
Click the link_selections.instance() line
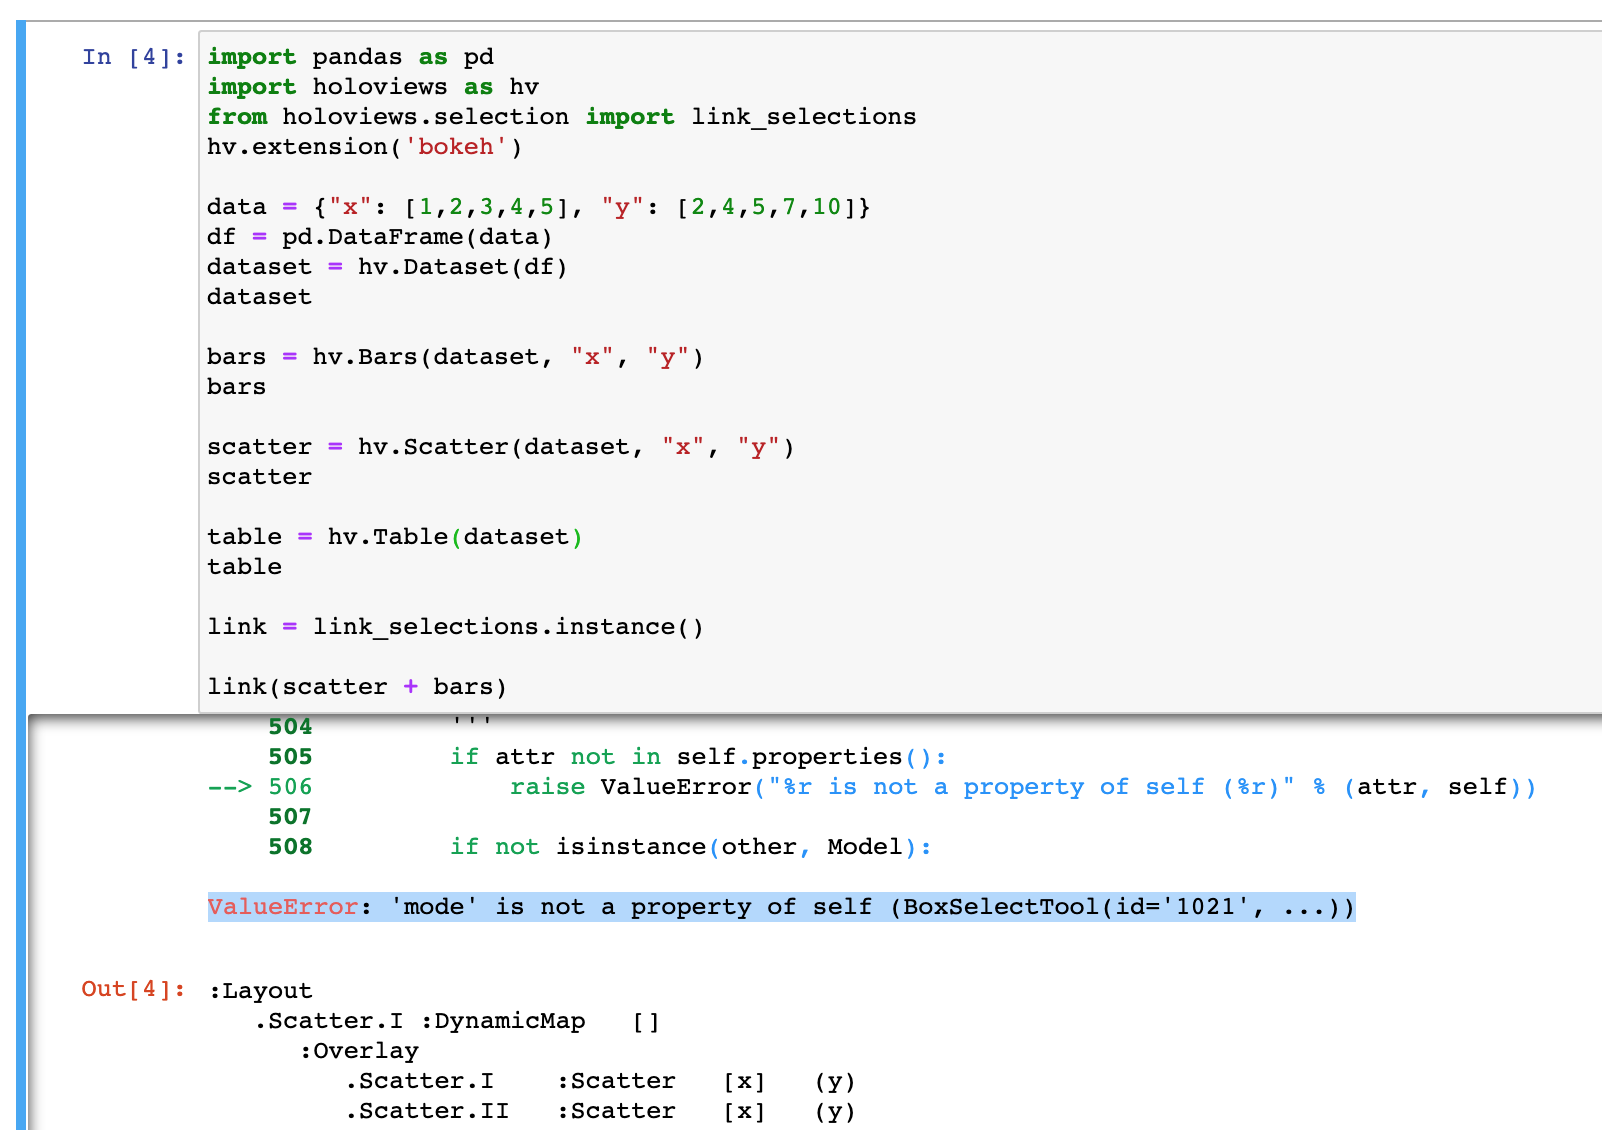pyautogui.click(x=456, y=627)
